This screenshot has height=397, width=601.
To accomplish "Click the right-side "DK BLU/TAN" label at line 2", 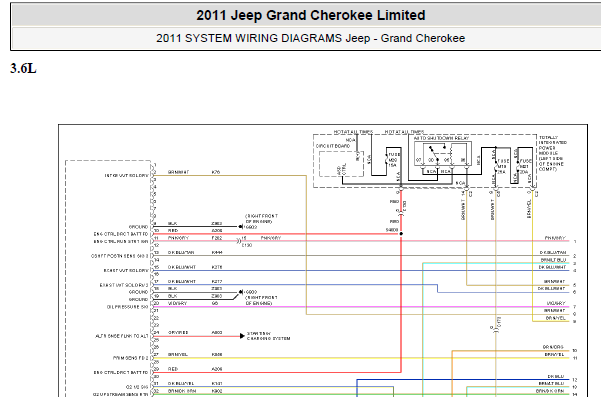I will pyautogui.click(x=553, y=253).
